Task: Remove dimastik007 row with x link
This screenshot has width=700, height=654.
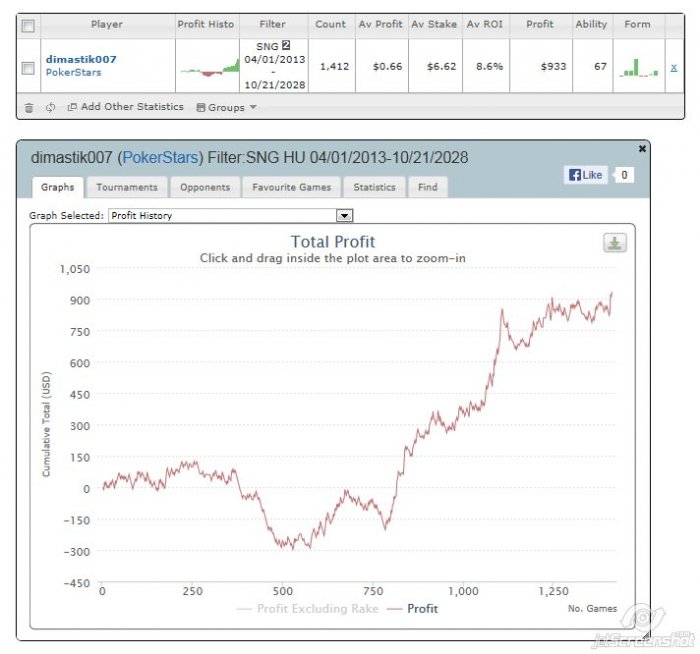Action: [674, 67]
